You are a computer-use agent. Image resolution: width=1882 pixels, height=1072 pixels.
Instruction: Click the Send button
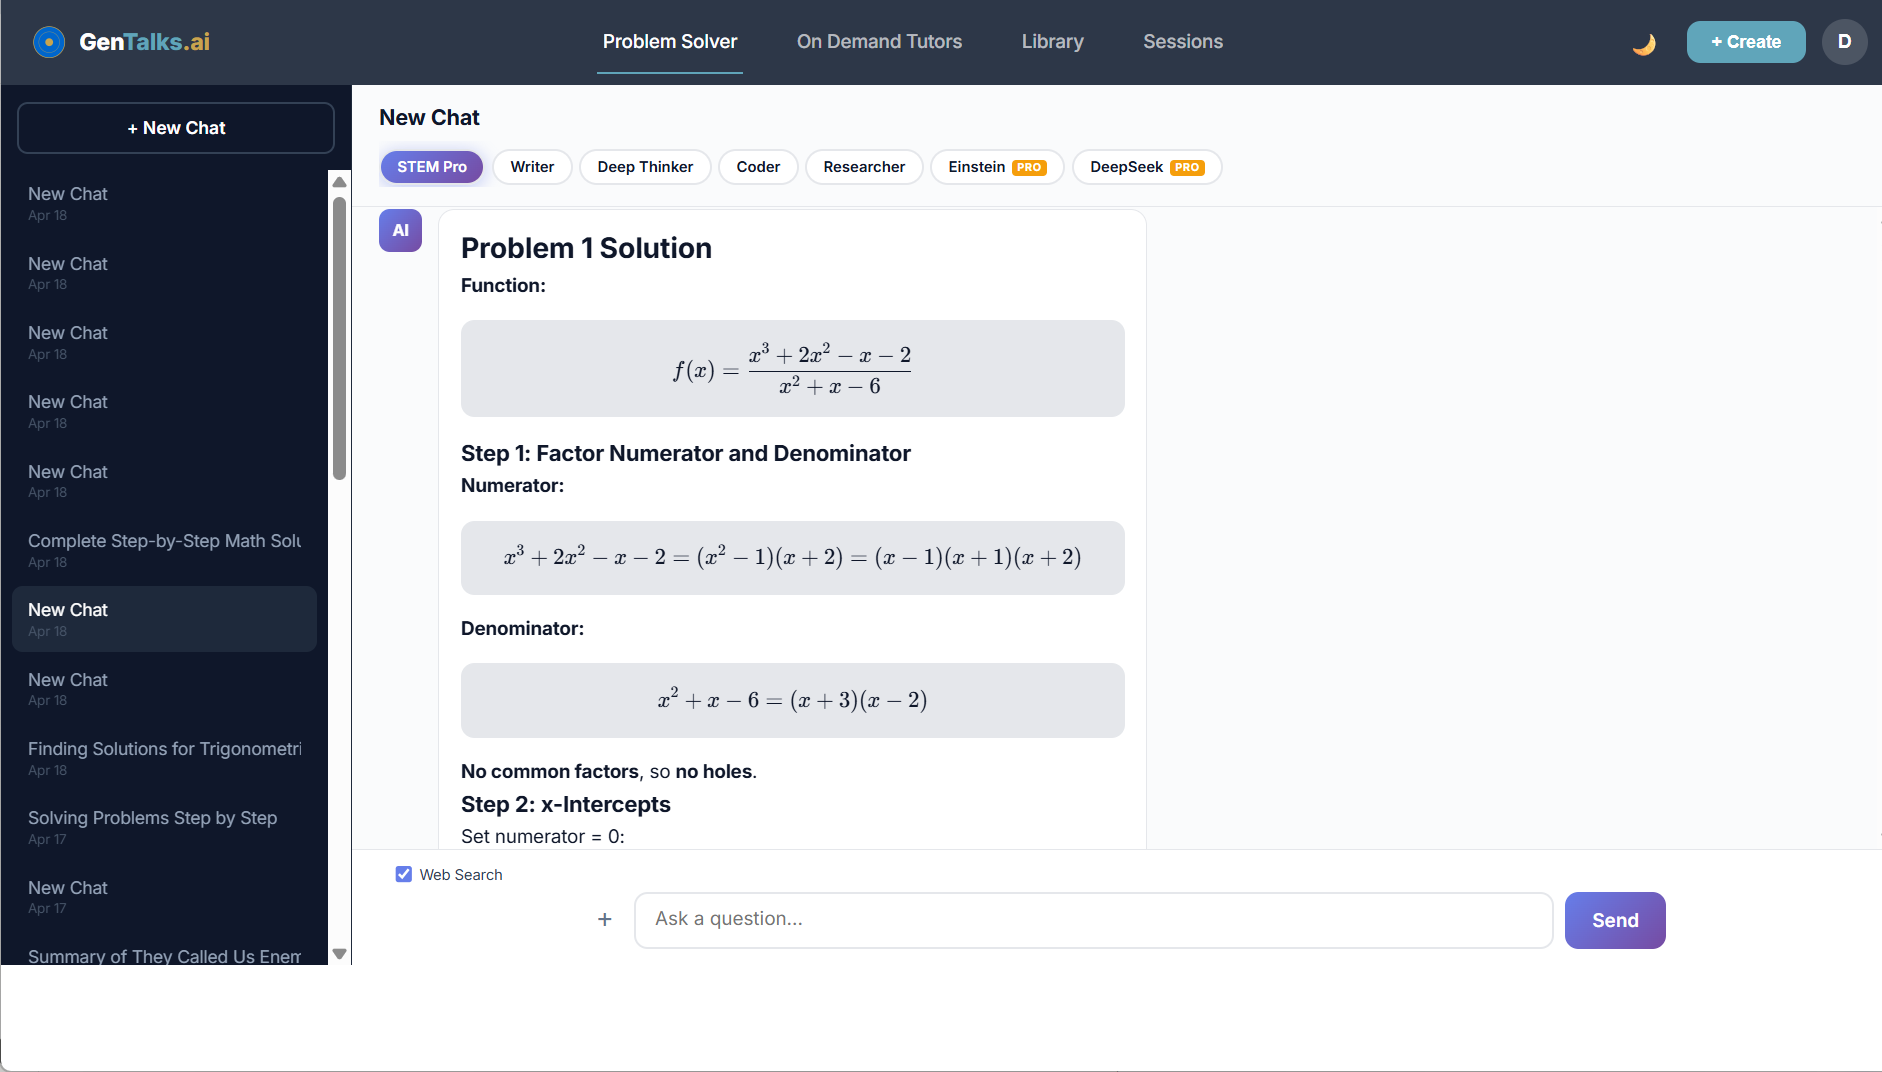pyautogui.click(x=1615, y=920)
